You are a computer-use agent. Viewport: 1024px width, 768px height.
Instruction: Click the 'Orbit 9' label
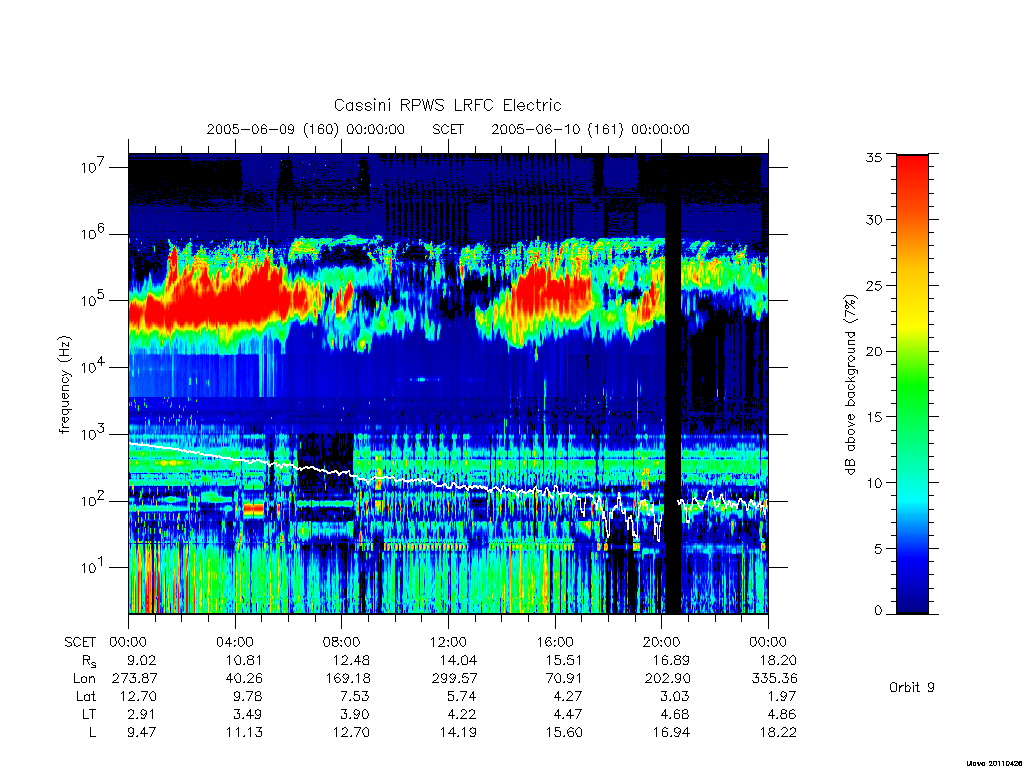pyautogui.click(x=912, y=687)
